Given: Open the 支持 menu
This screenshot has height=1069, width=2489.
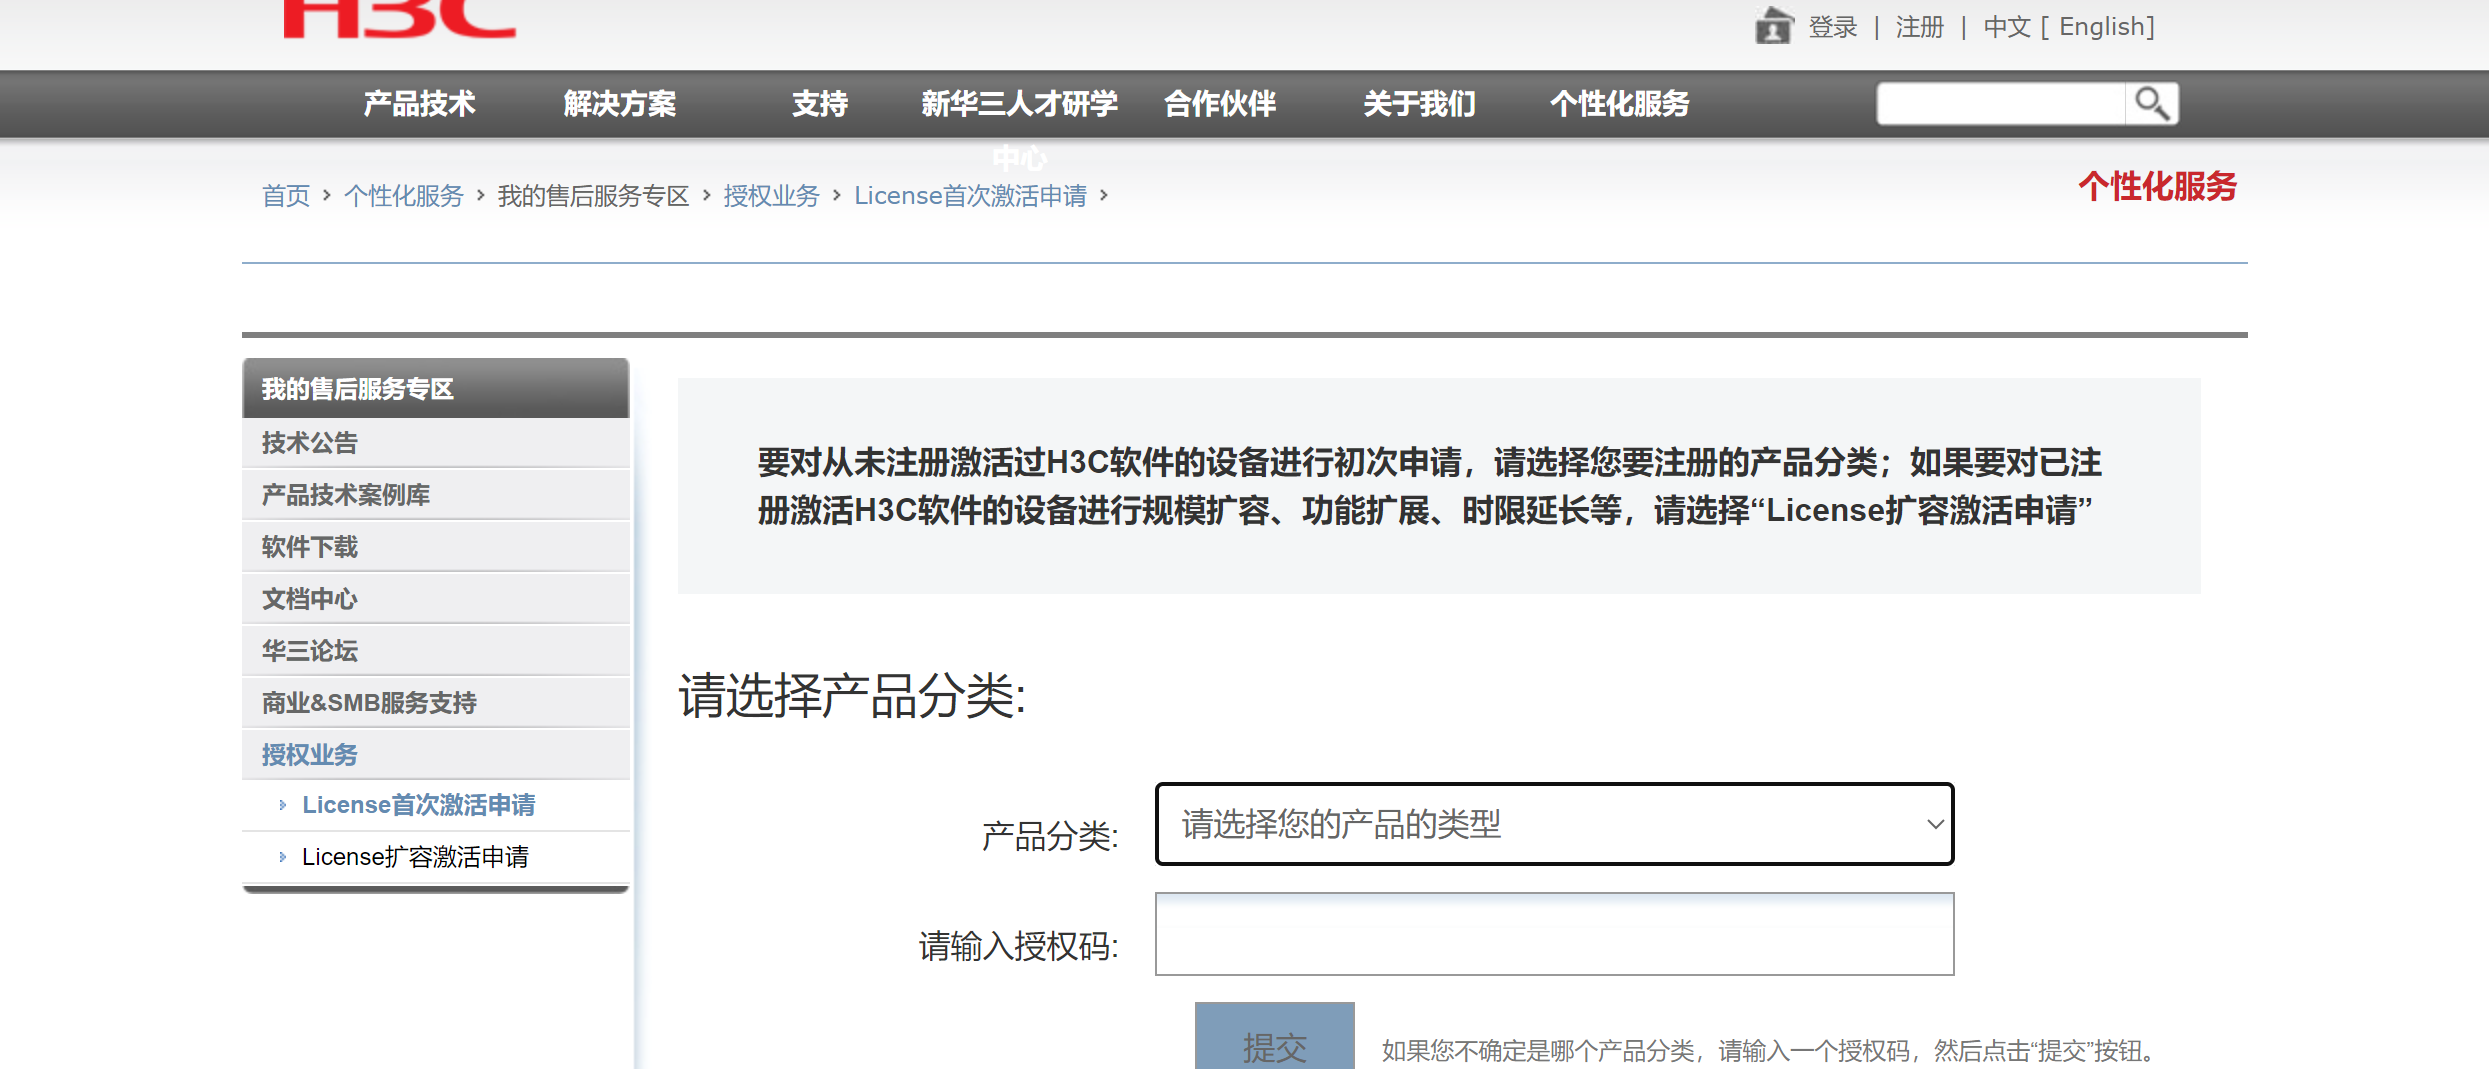Looking at the screenshot, I should [819, 103].
